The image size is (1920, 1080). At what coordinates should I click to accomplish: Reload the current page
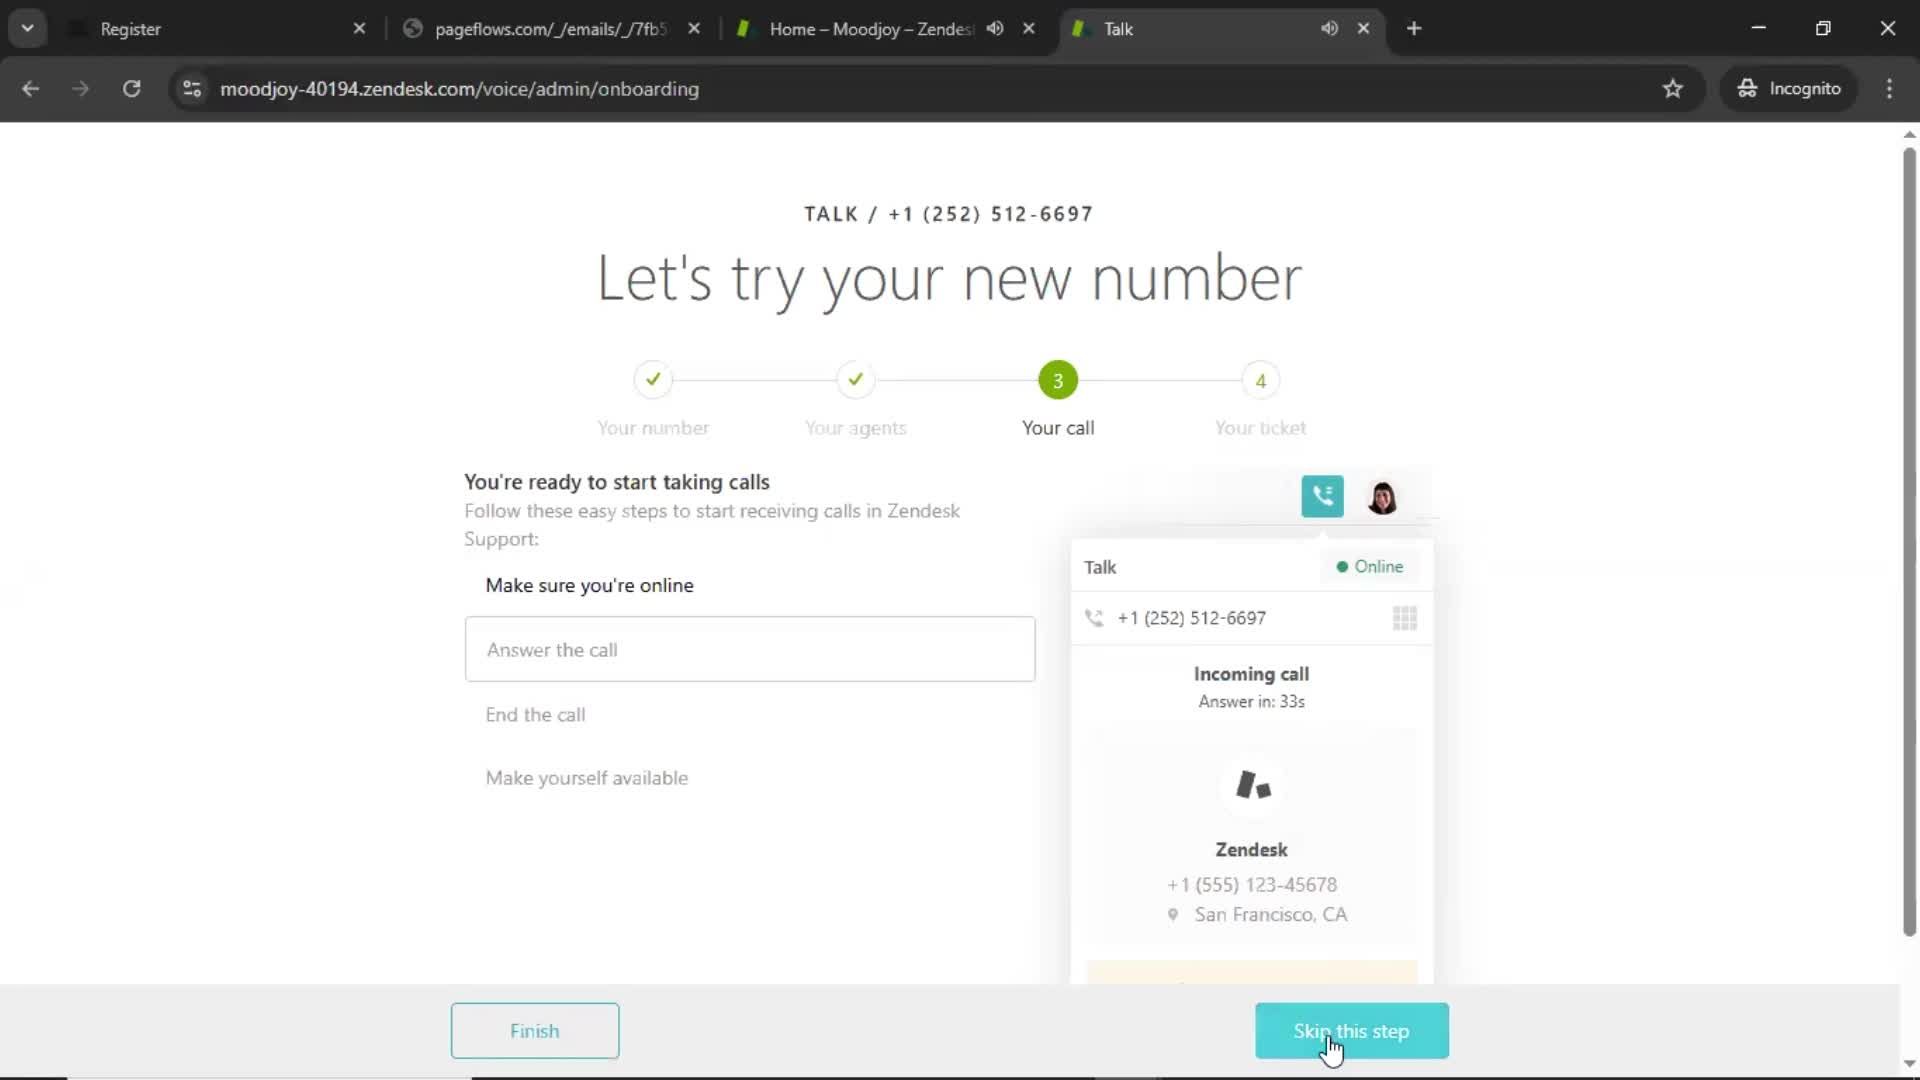tap(131, 89)
